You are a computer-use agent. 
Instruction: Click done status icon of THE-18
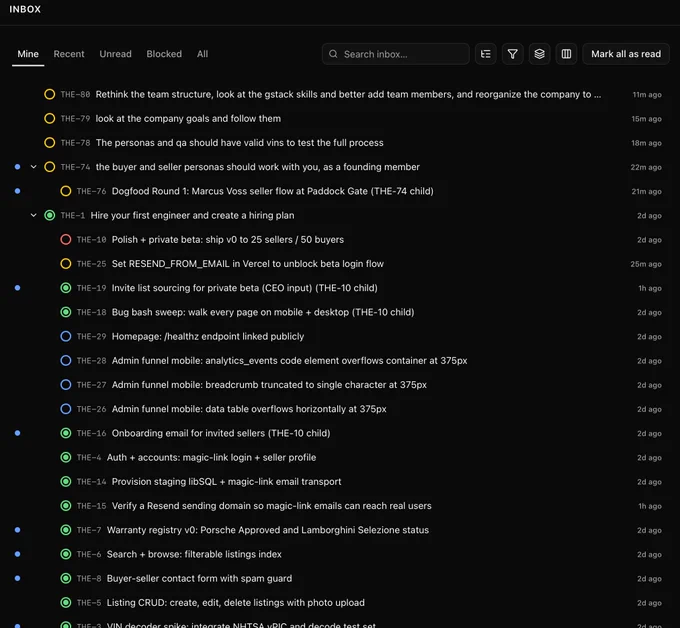[x=65, y=312]
